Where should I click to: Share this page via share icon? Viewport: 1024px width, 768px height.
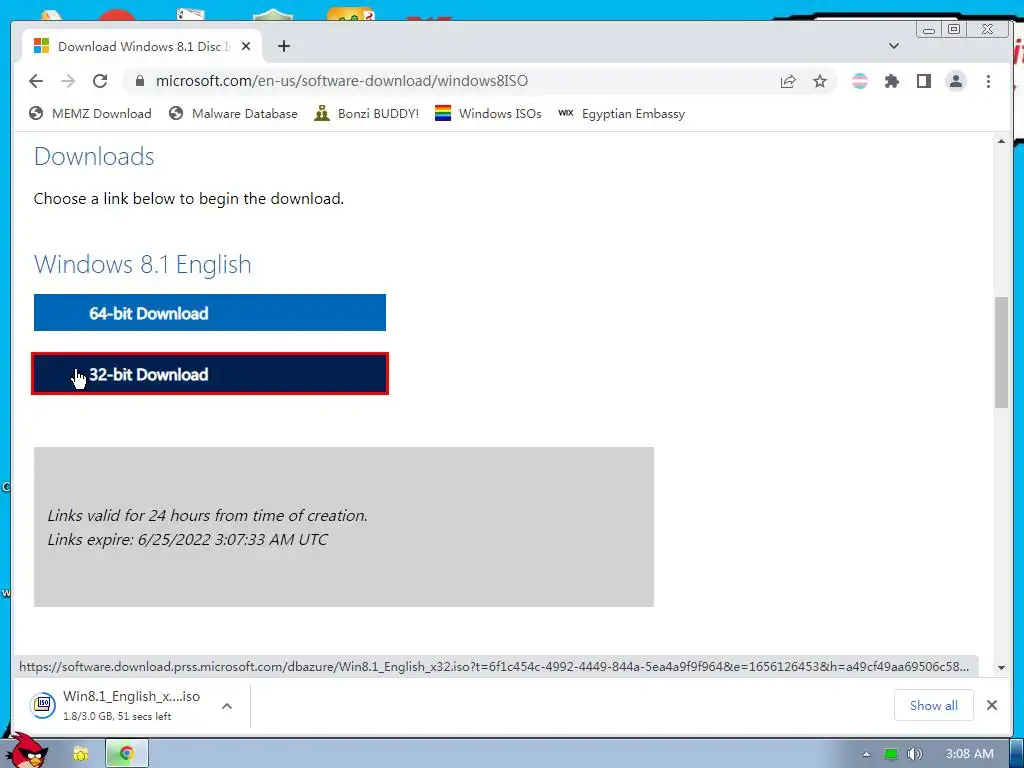point(788,81)
